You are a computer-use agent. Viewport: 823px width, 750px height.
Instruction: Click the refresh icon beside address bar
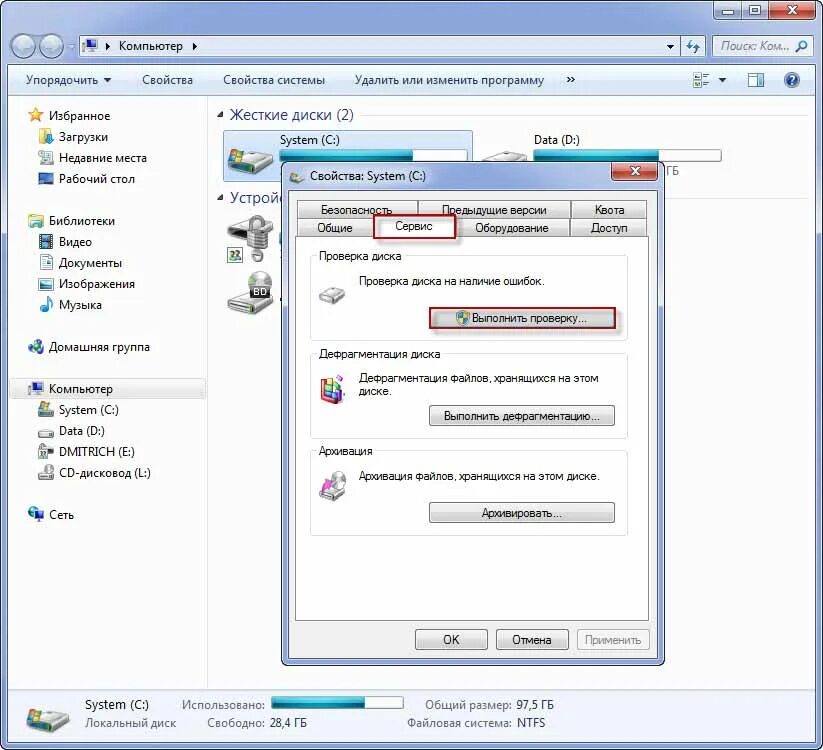click(x=693, y=46)
